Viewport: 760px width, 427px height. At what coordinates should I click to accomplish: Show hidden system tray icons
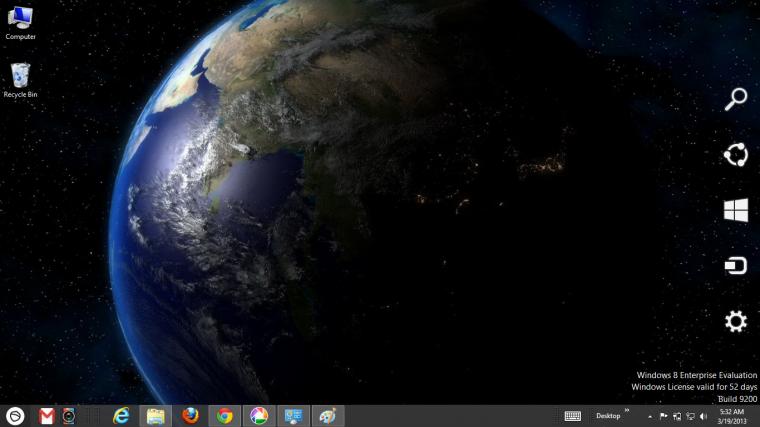pos(650,416)
